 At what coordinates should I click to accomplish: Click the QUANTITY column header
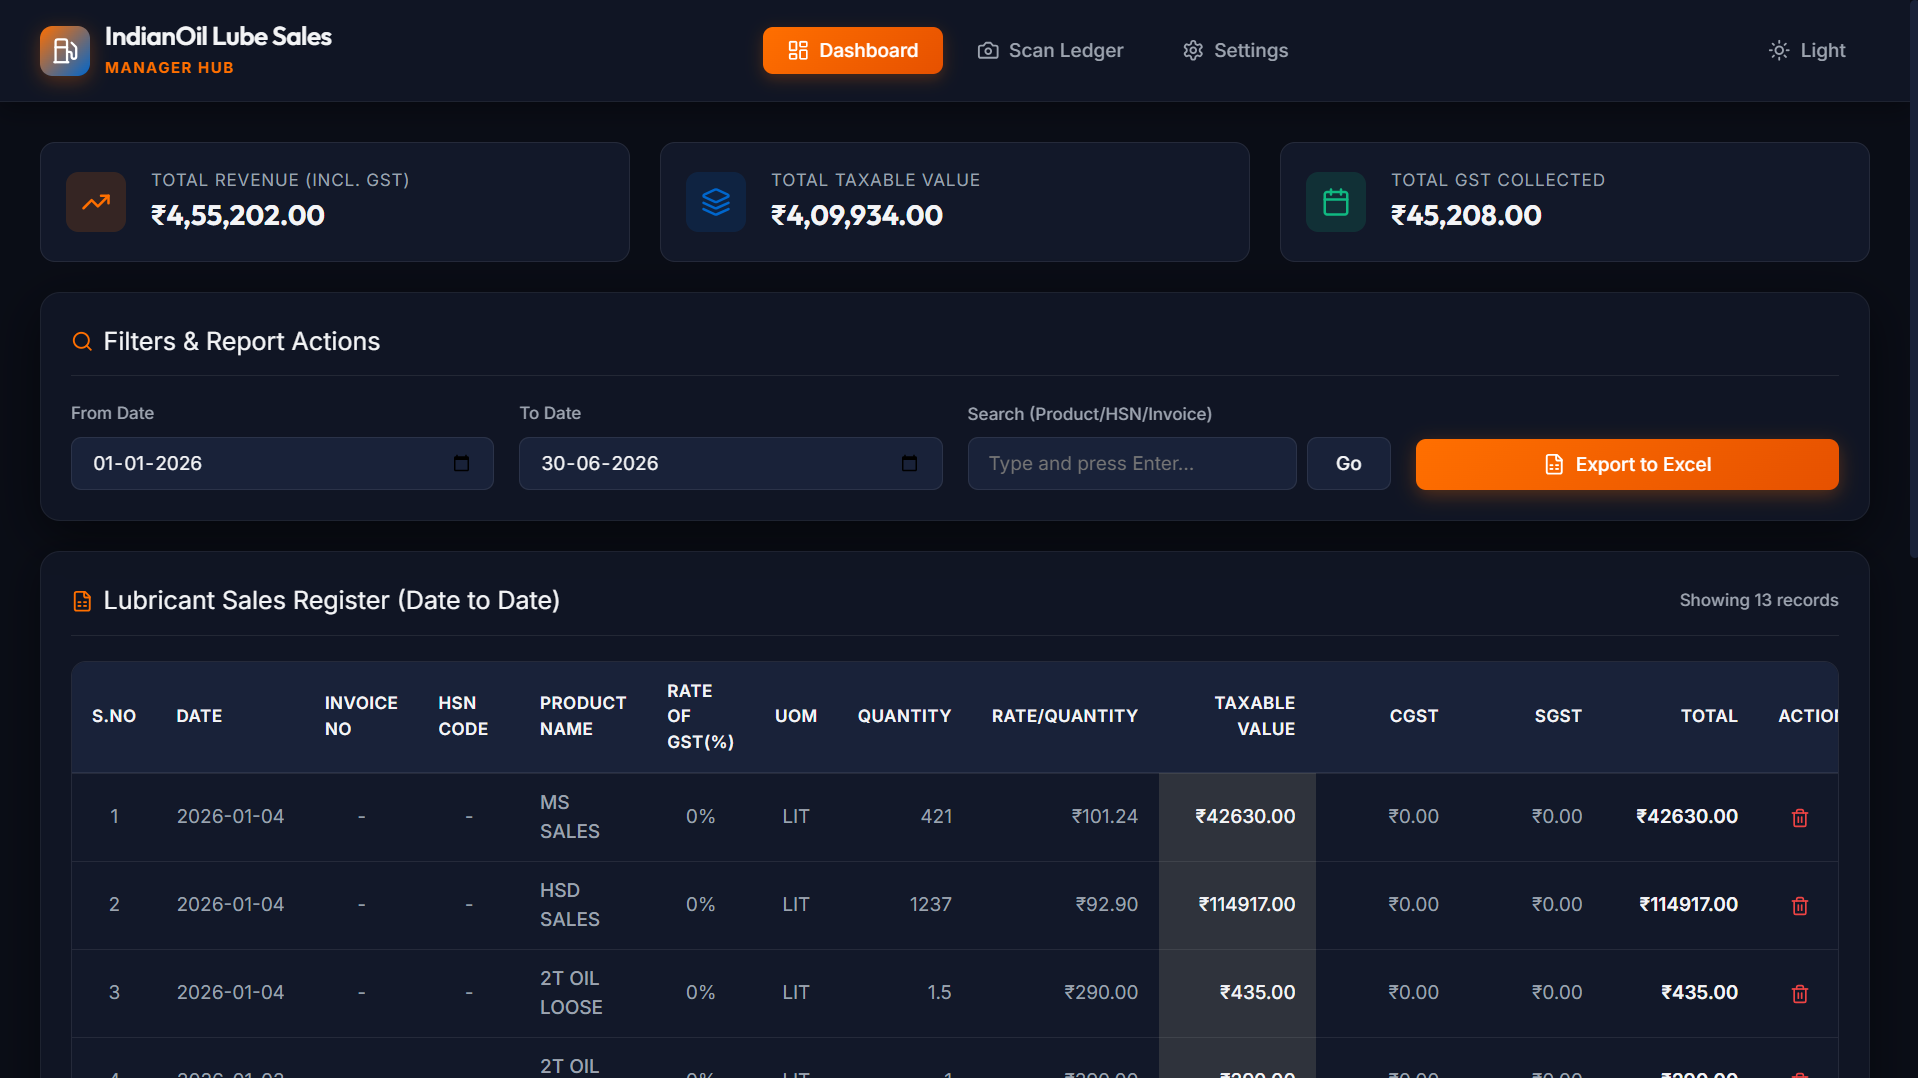coord(904,716)
